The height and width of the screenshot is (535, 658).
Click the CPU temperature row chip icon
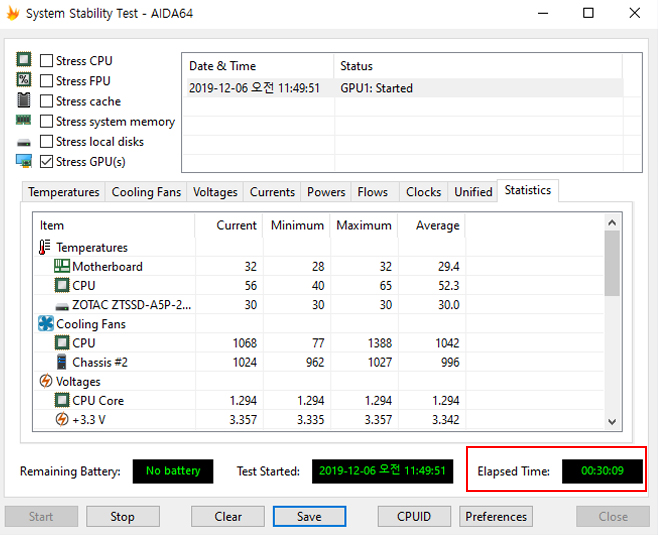click(62, 285)
